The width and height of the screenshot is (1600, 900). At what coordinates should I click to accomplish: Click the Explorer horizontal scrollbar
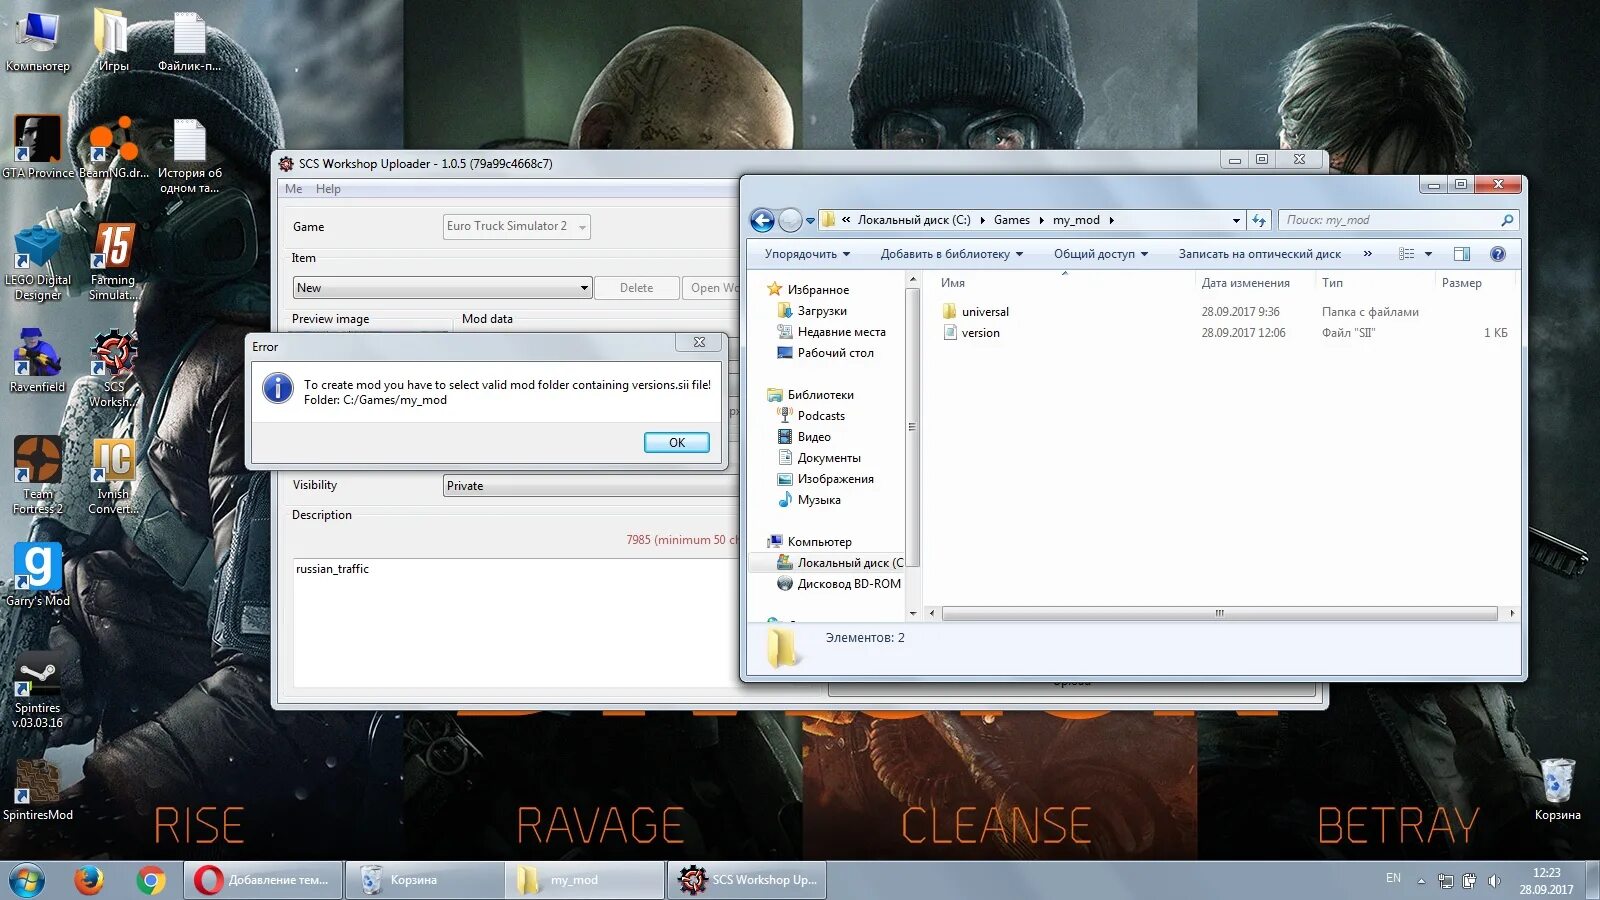1219,613
